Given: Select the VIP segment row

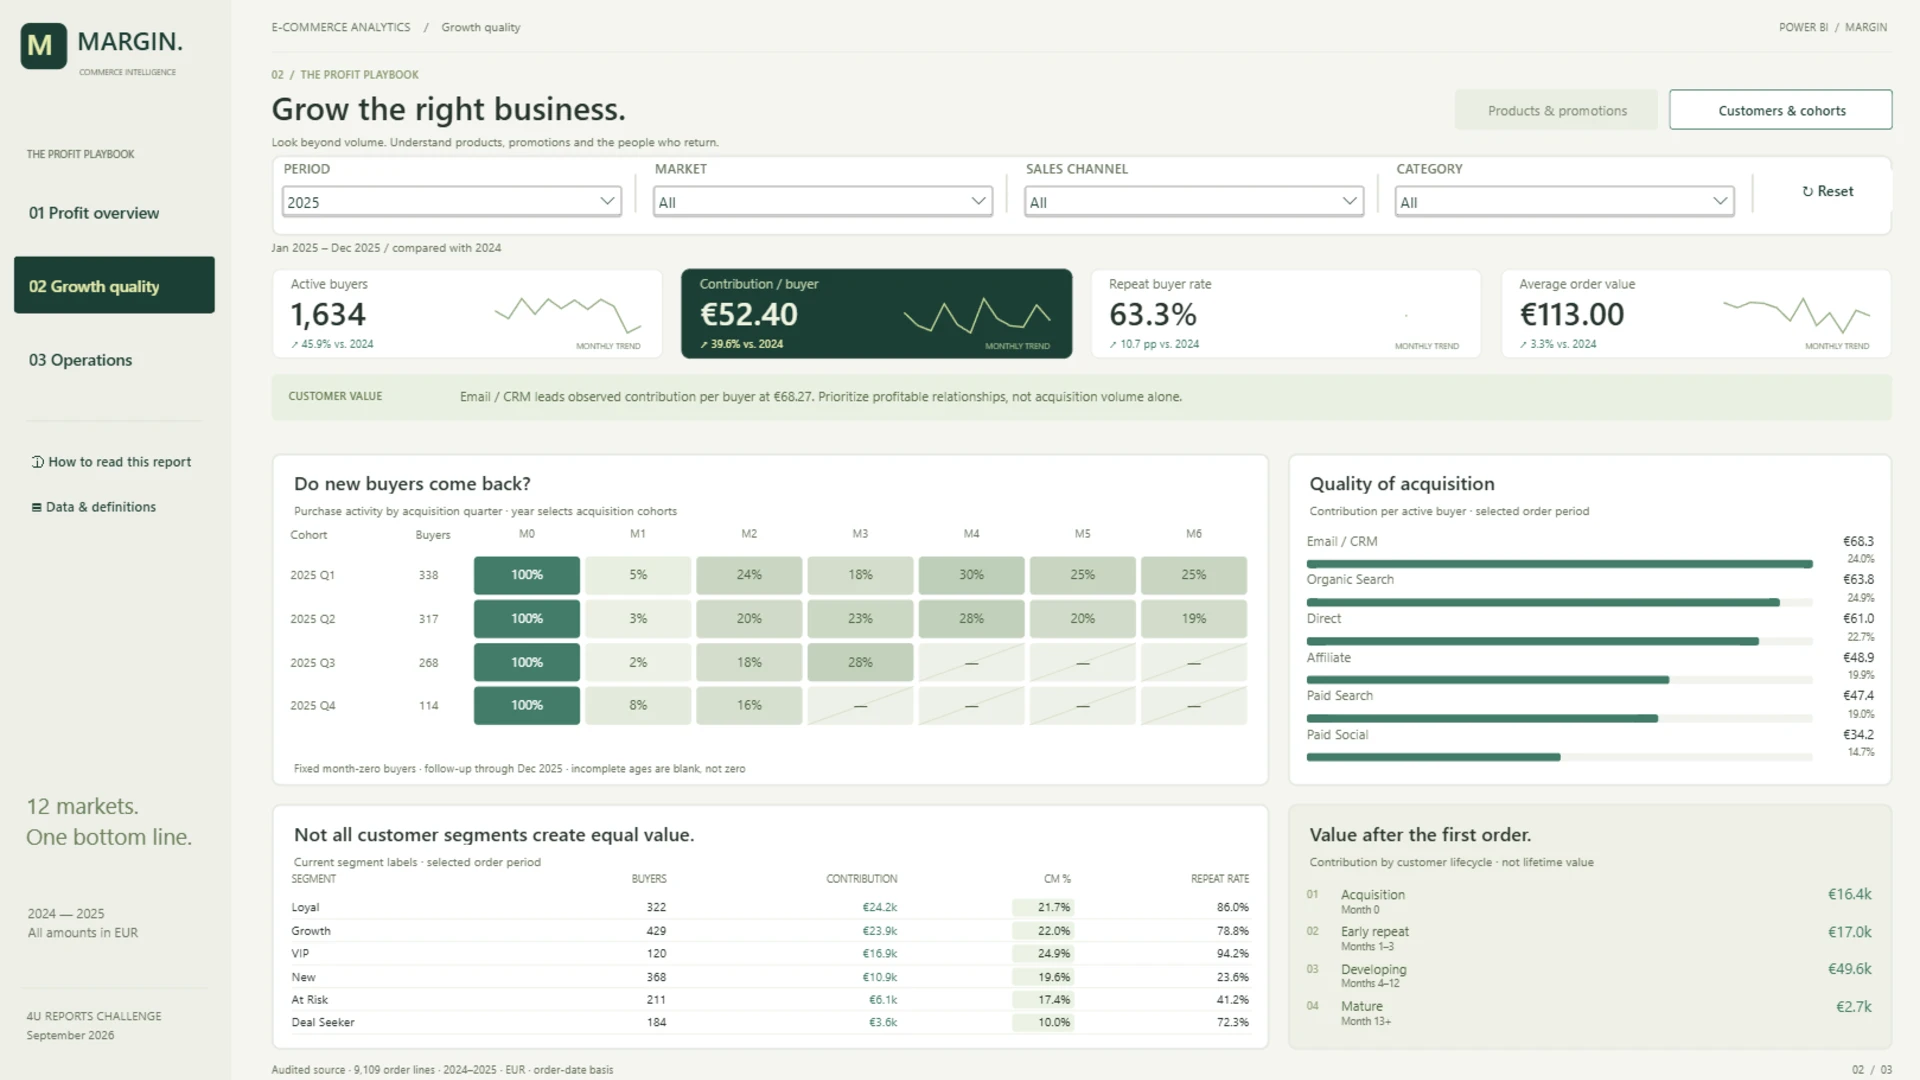Looking at the screenshot, I should click(x=770, y=954).
